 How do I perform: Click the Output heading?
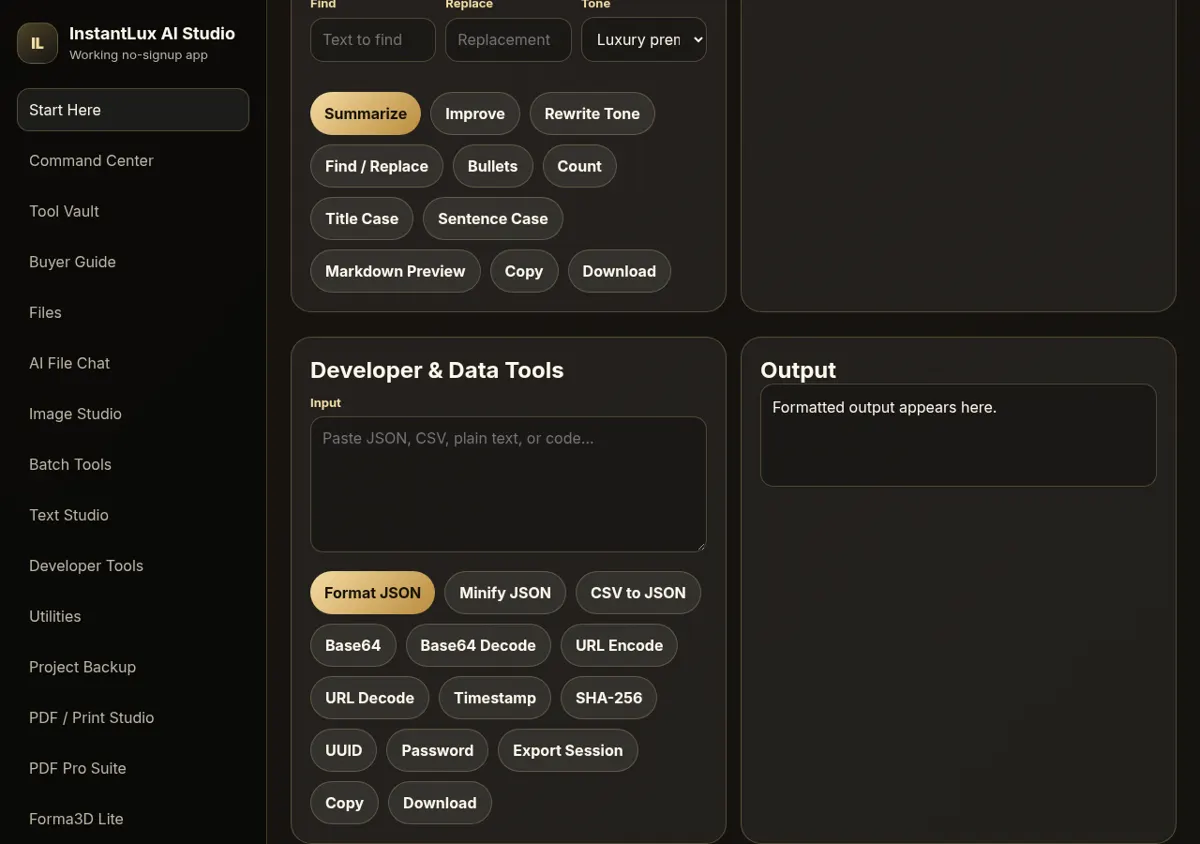click(x=798, y=370)
